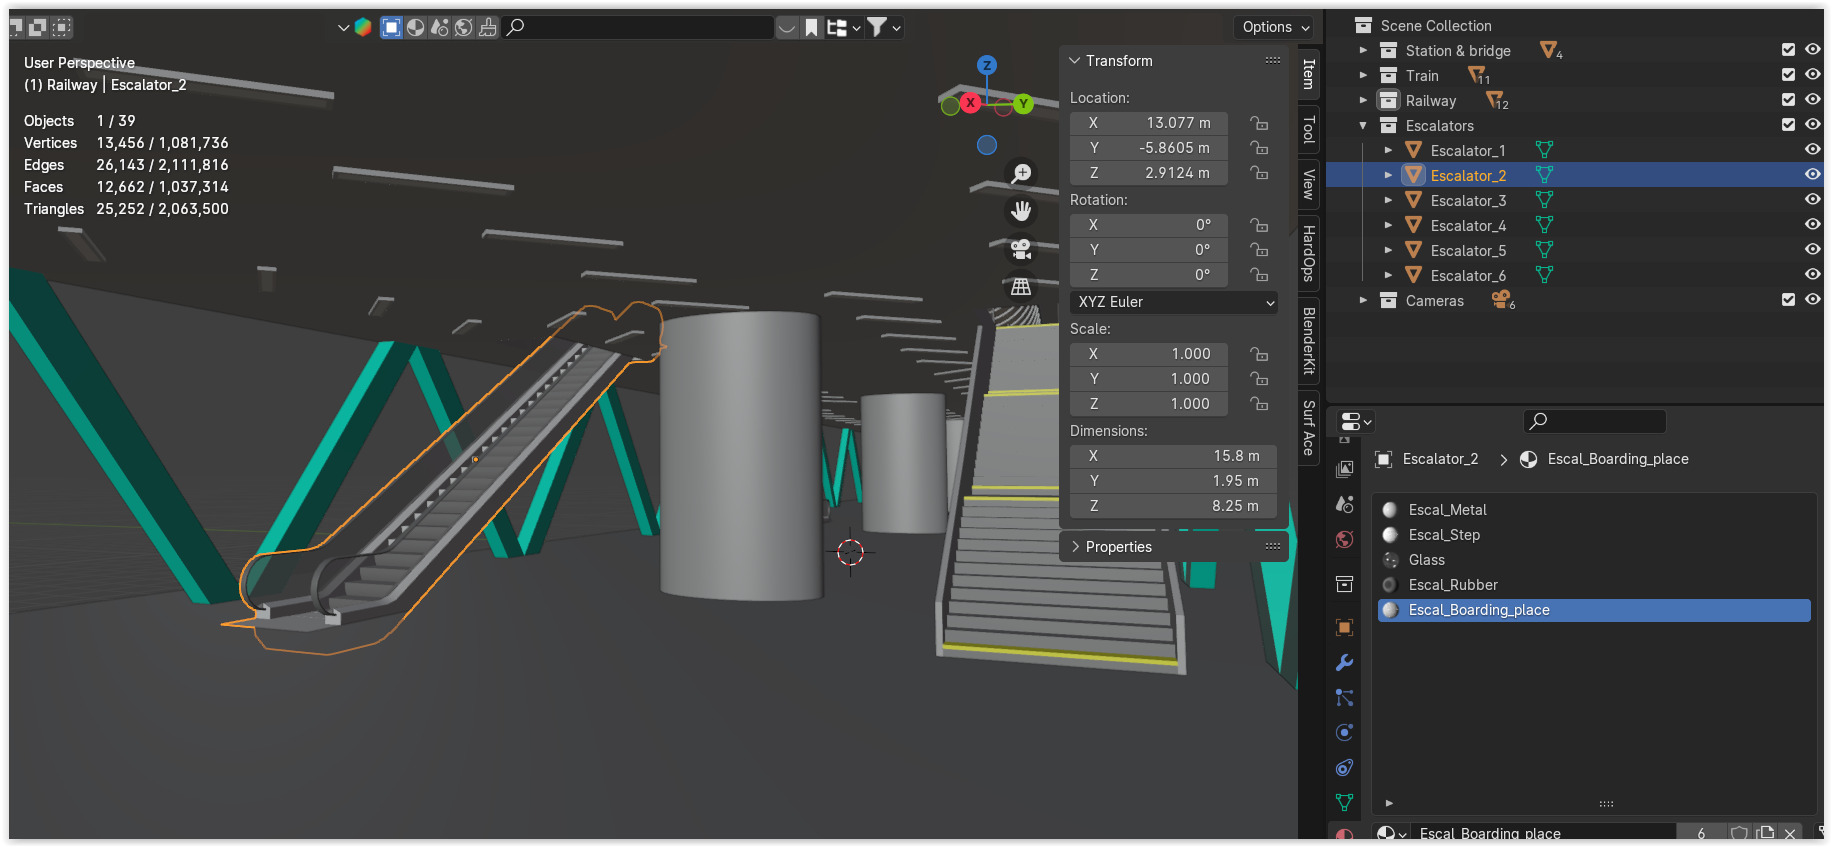Open the Modifiers wrench tab in properties
The height and width of the screenshot is (847, 1832).
(x=1344, y=662)
